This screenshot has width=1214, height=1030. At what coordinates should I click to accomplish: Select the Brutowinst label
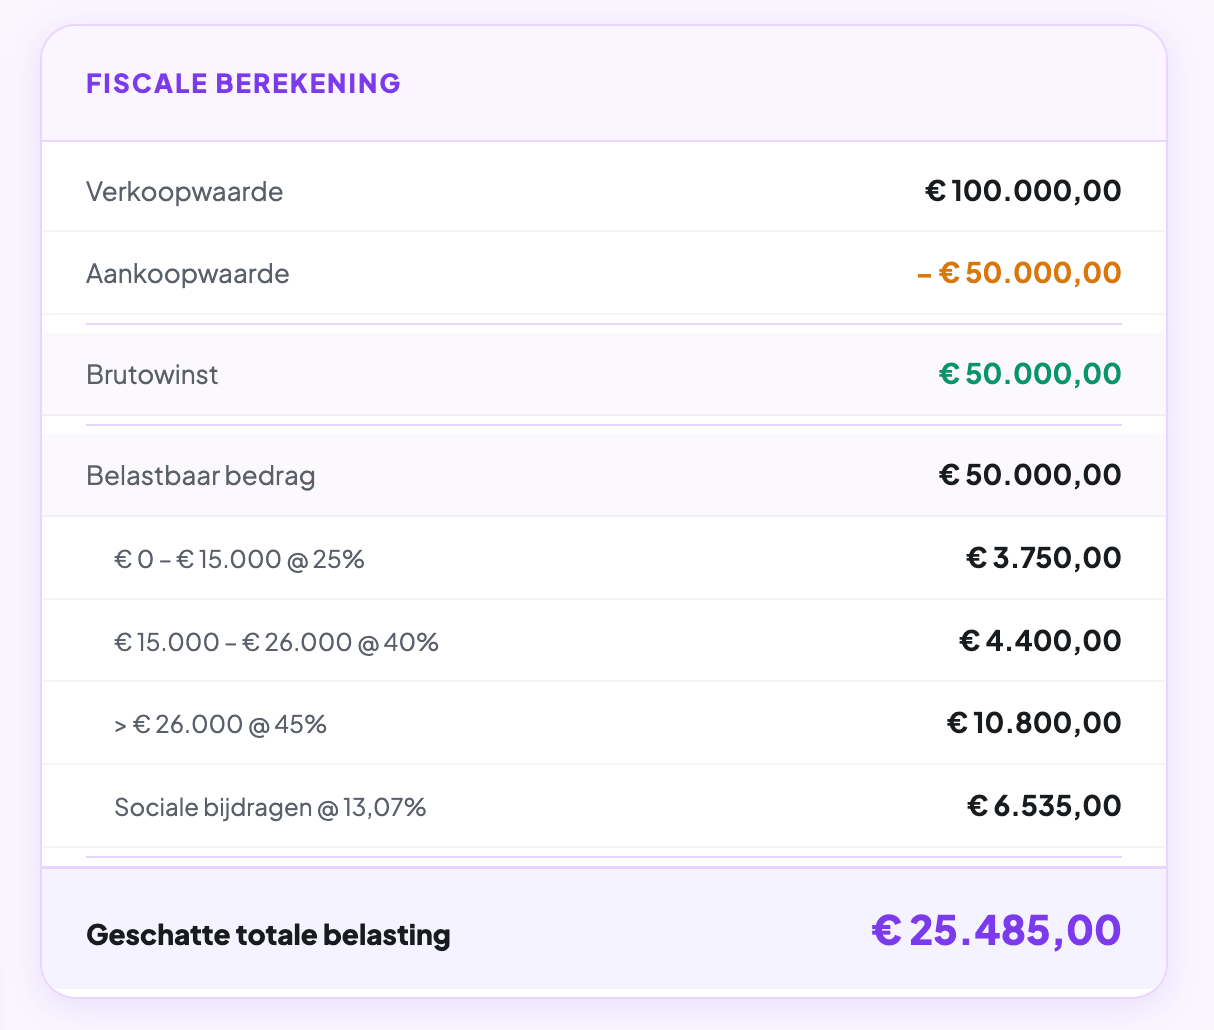coord(152,375)
